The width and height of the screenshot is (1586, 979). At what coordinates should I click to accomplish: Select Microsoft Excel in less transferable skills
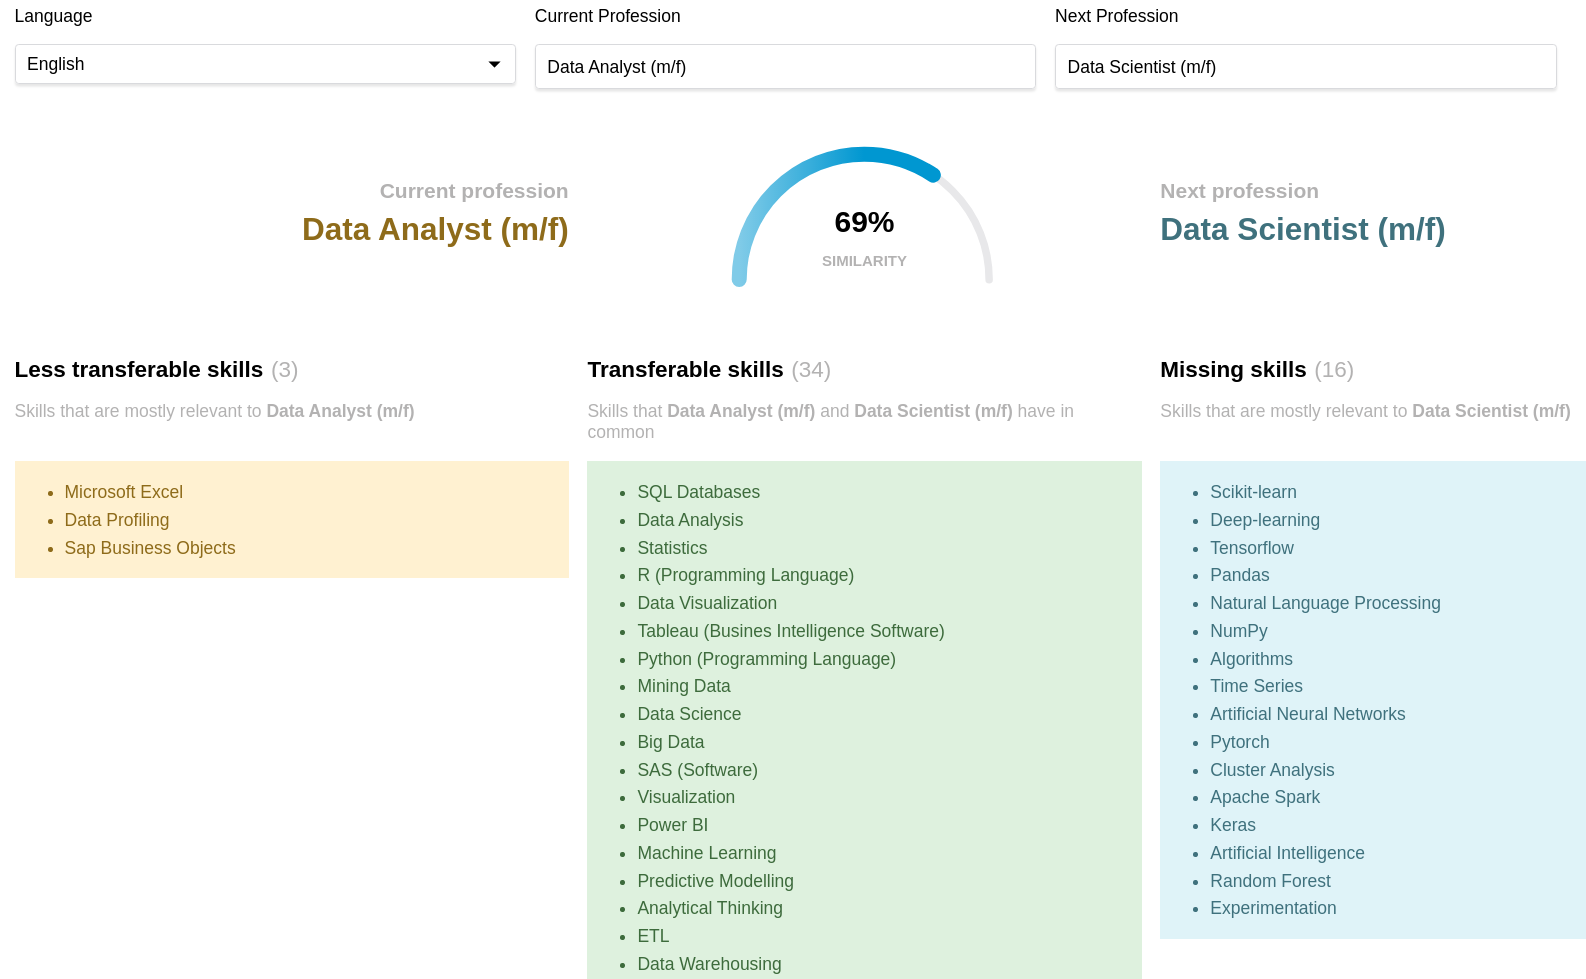click(123, 492)
